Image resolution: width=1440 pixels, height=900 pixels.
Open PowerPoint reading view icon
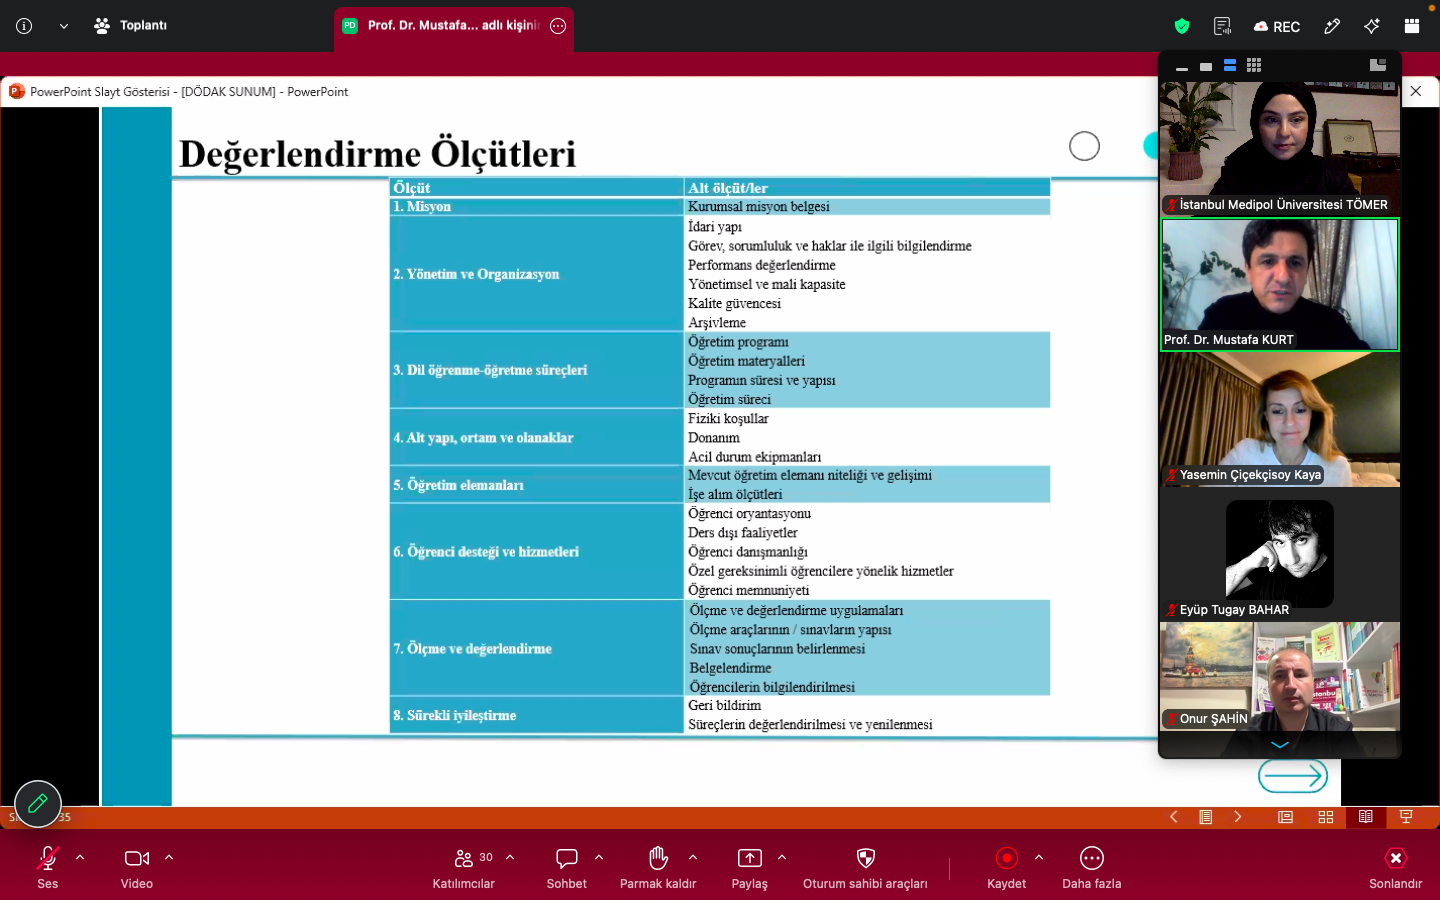pyautogui.click(x=1366, y=817)
